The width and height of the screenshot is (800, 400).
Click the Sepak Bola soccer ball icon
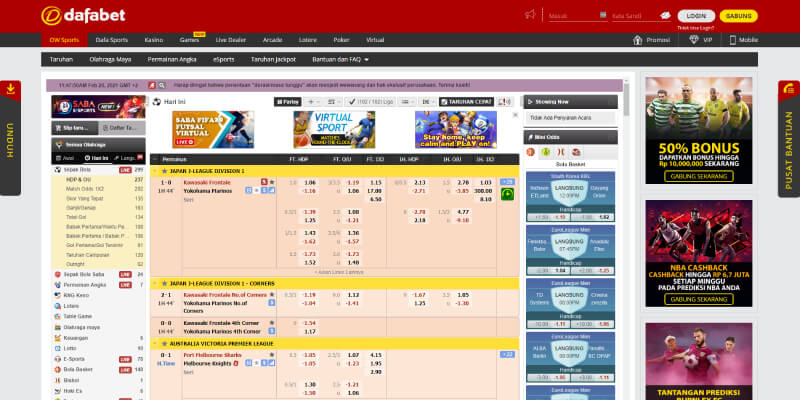click(58, 169)
